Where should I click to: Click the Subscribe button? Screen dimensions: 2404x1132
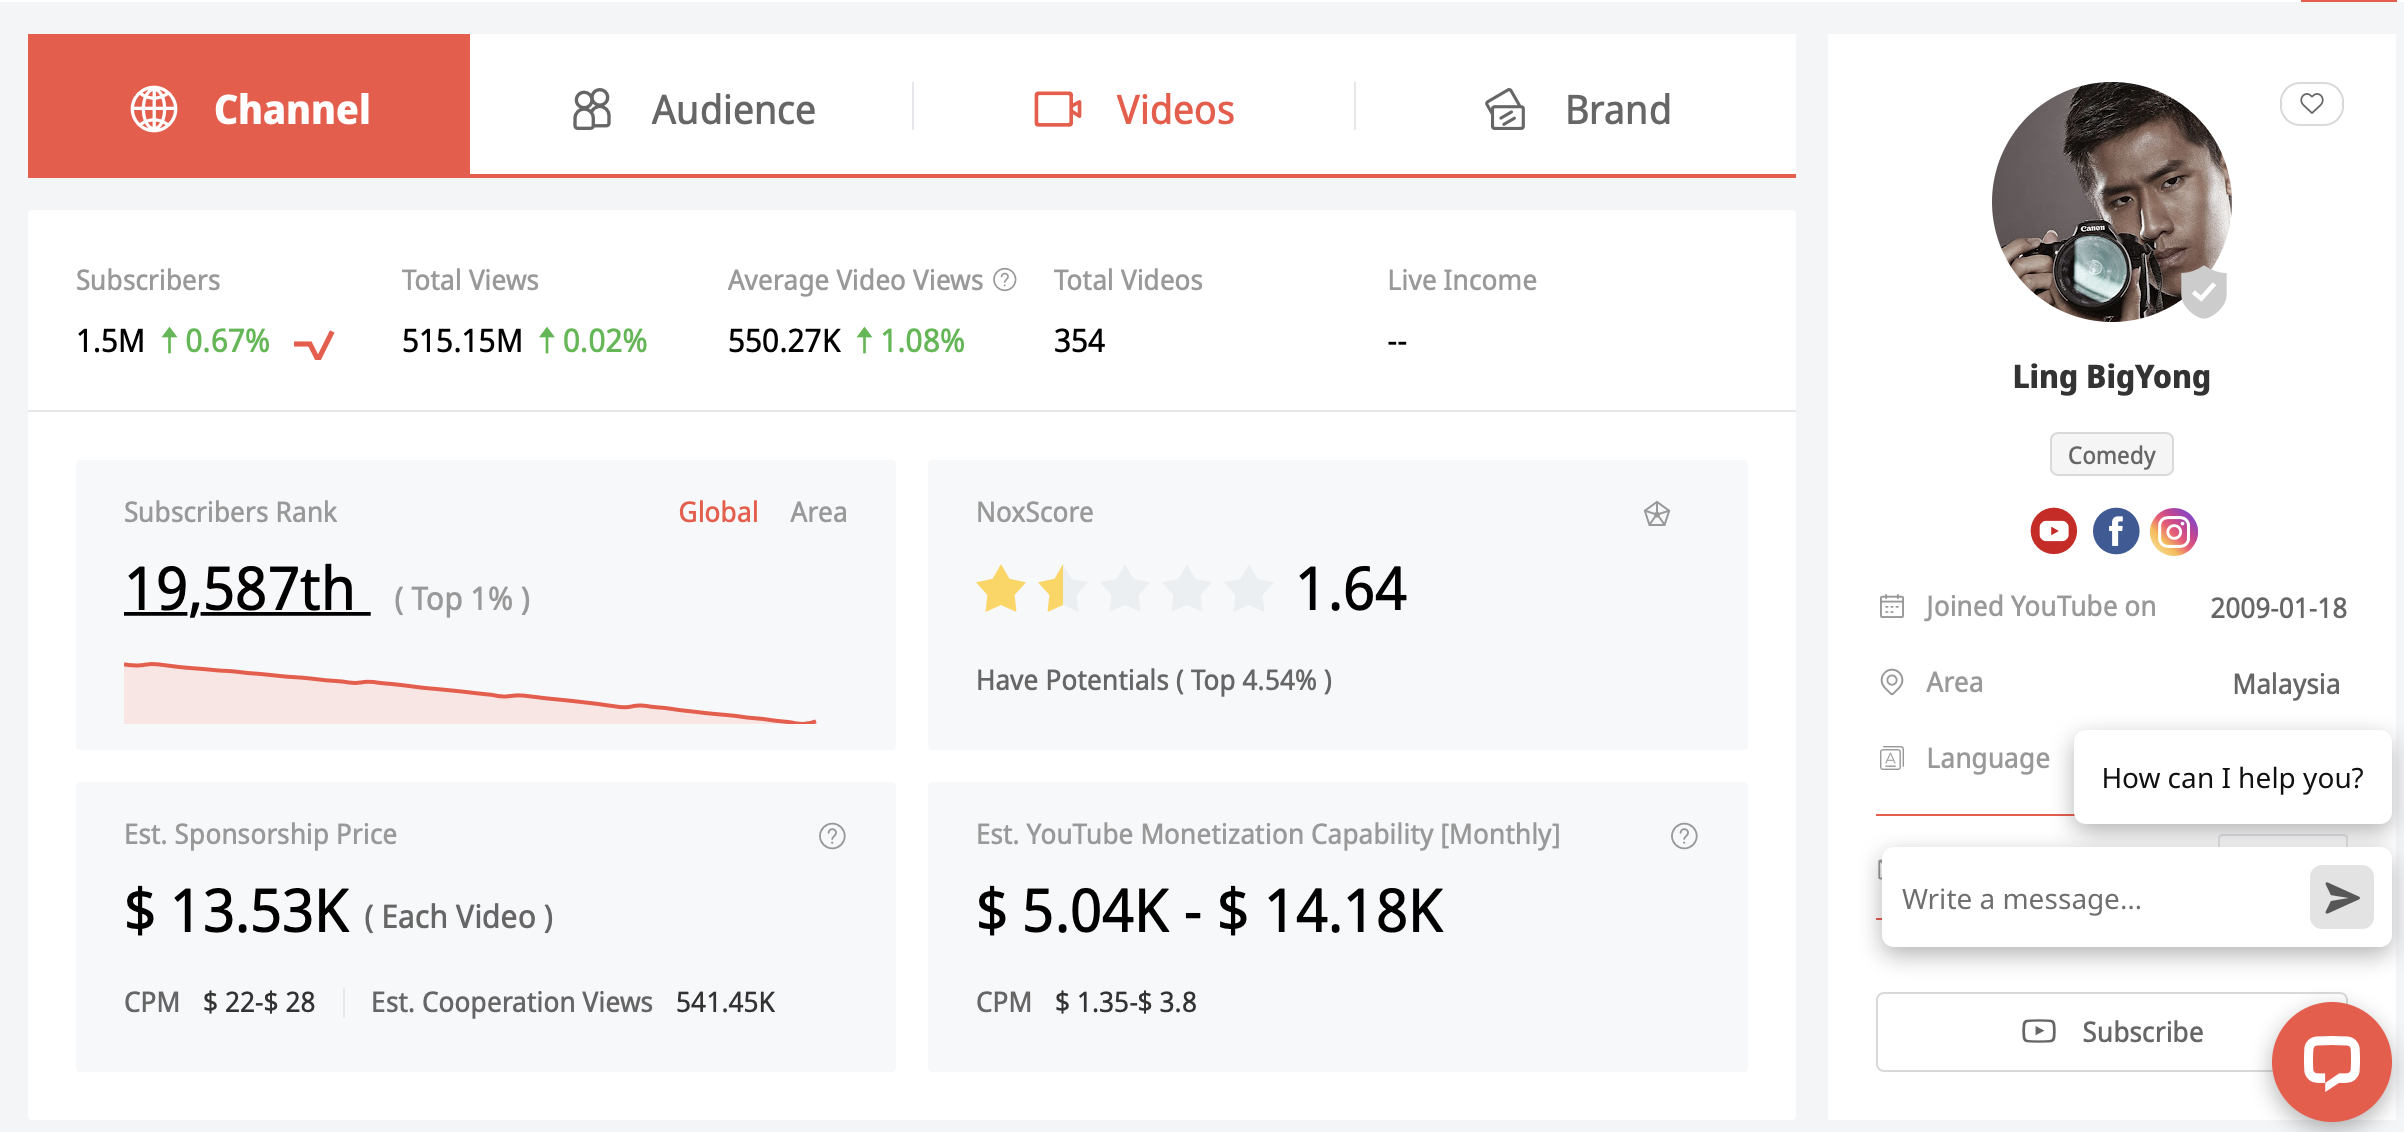2112,1031
